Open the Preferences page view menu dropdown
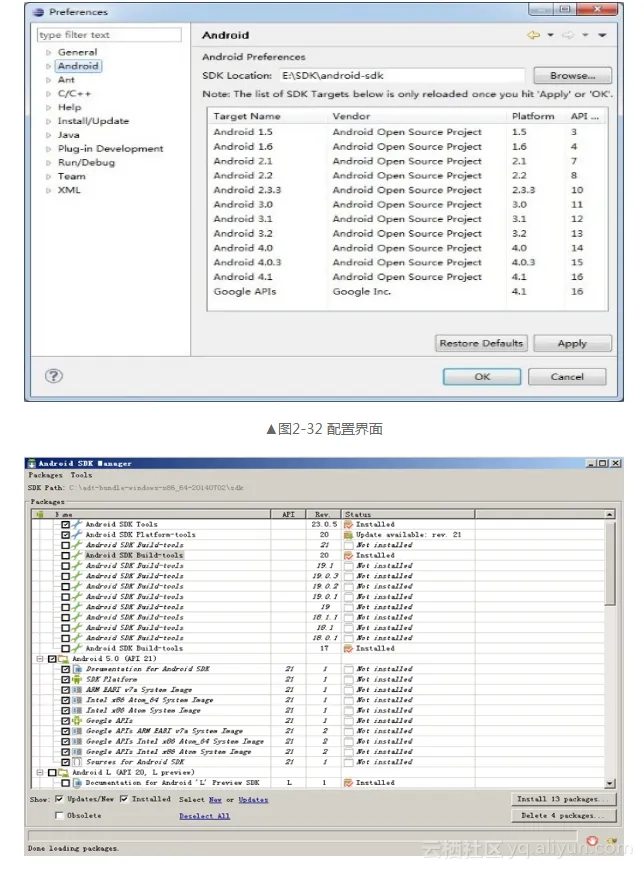644x870 pixels. 602,35
